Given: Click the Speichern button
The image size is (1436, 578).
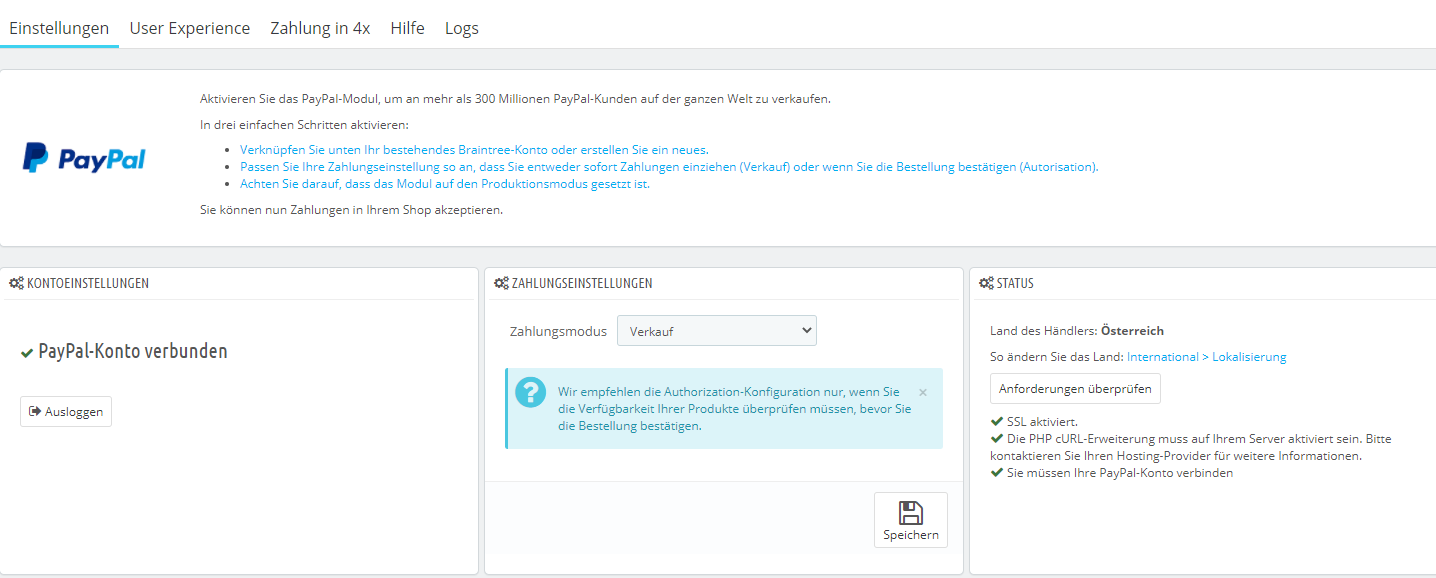Looking at the screenshot, I should pyautogui.click(x=911, y=520).
